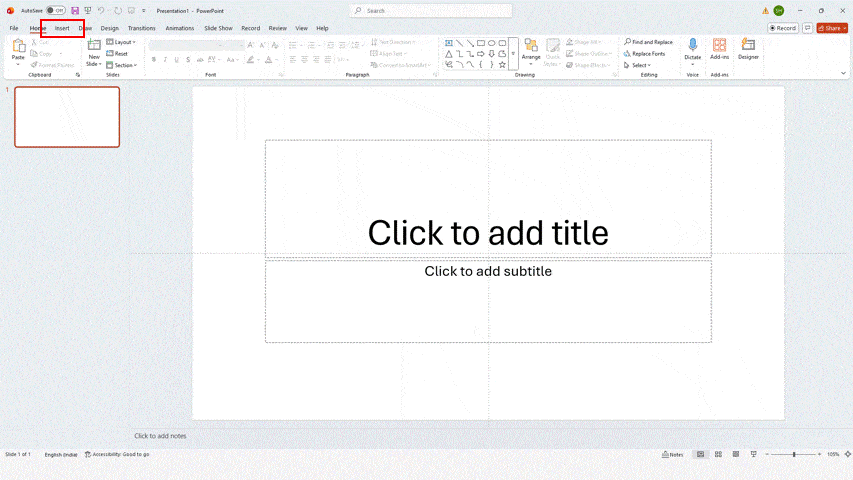Image resolution: width=853 pixels, height=480 pixels.
Task: Click the Decrease Font Size icon
Action: click(263, 46)
